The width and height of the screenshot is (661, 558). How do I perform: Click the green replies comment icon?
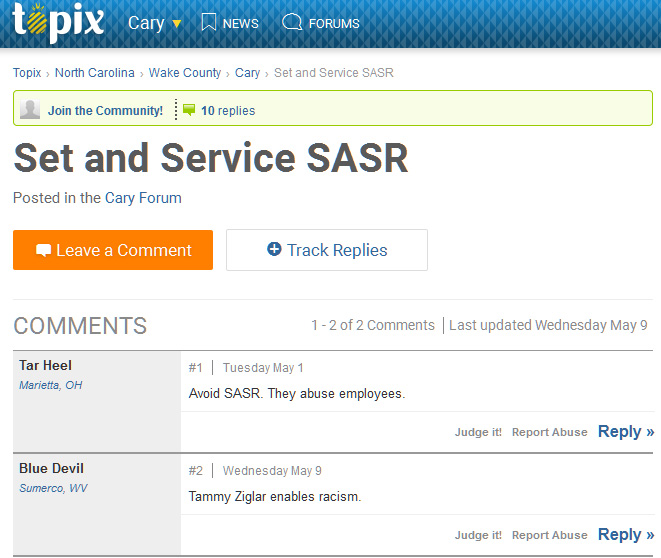(189, 110)
